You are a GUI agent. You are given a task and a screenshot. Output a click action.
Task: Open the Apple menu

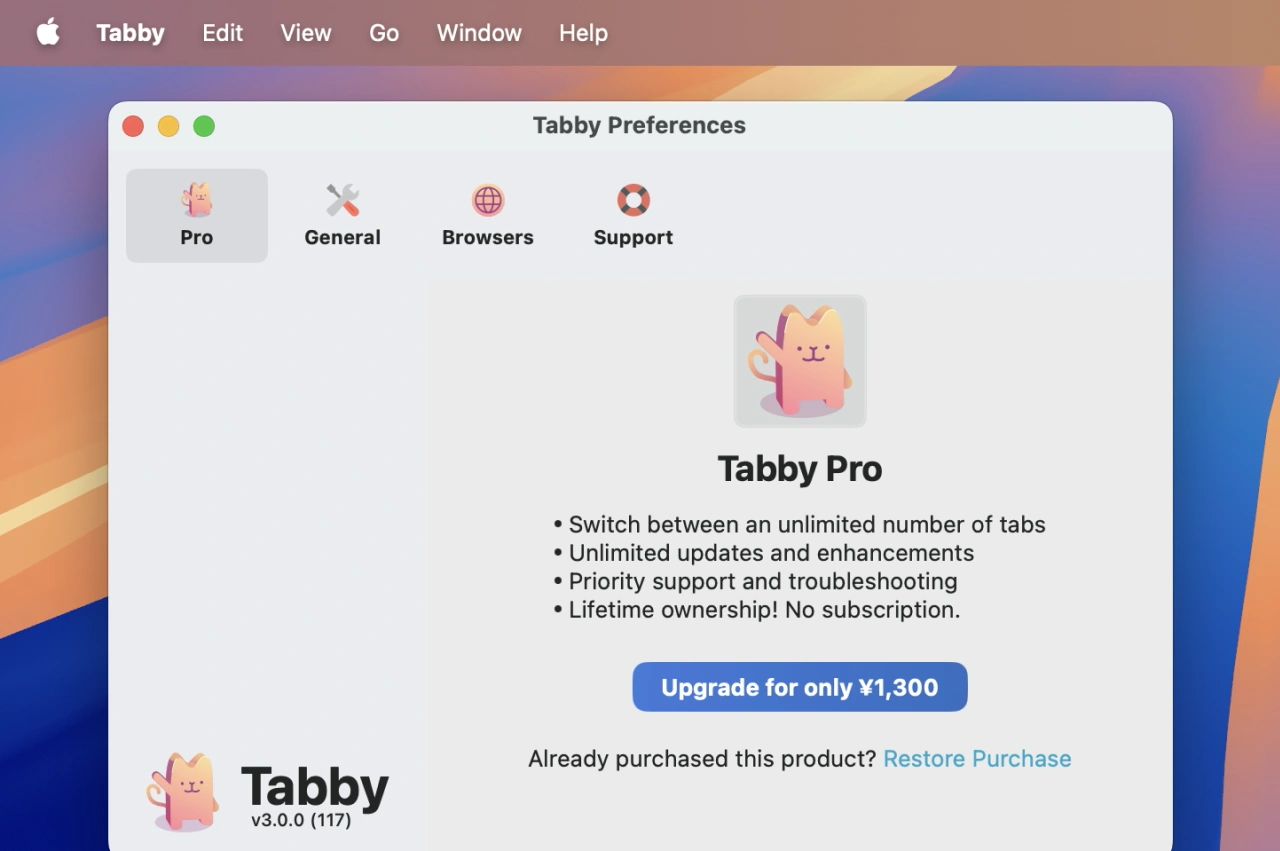coord(48,33)
